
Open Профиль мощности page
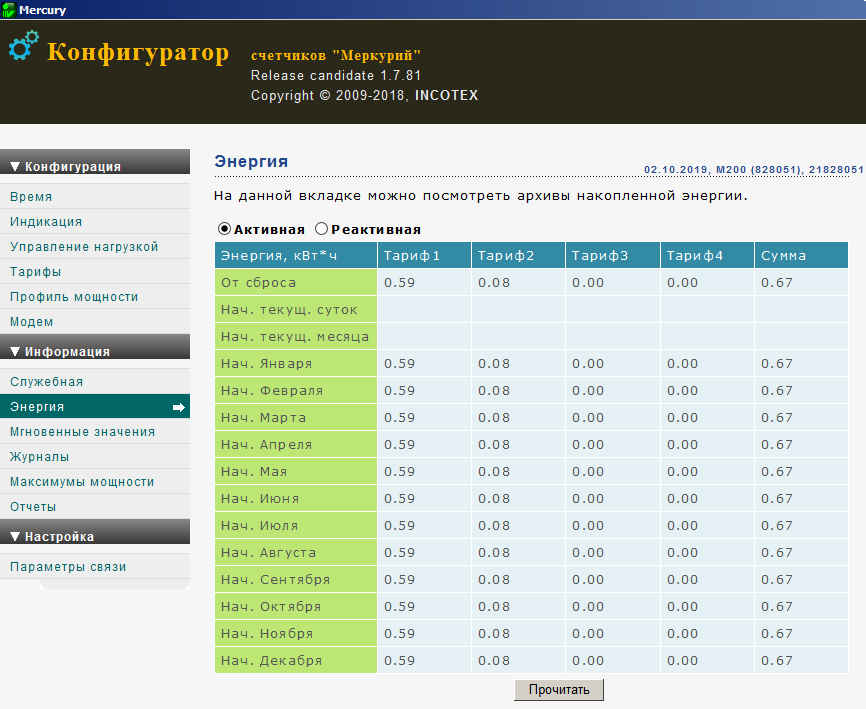95,297
